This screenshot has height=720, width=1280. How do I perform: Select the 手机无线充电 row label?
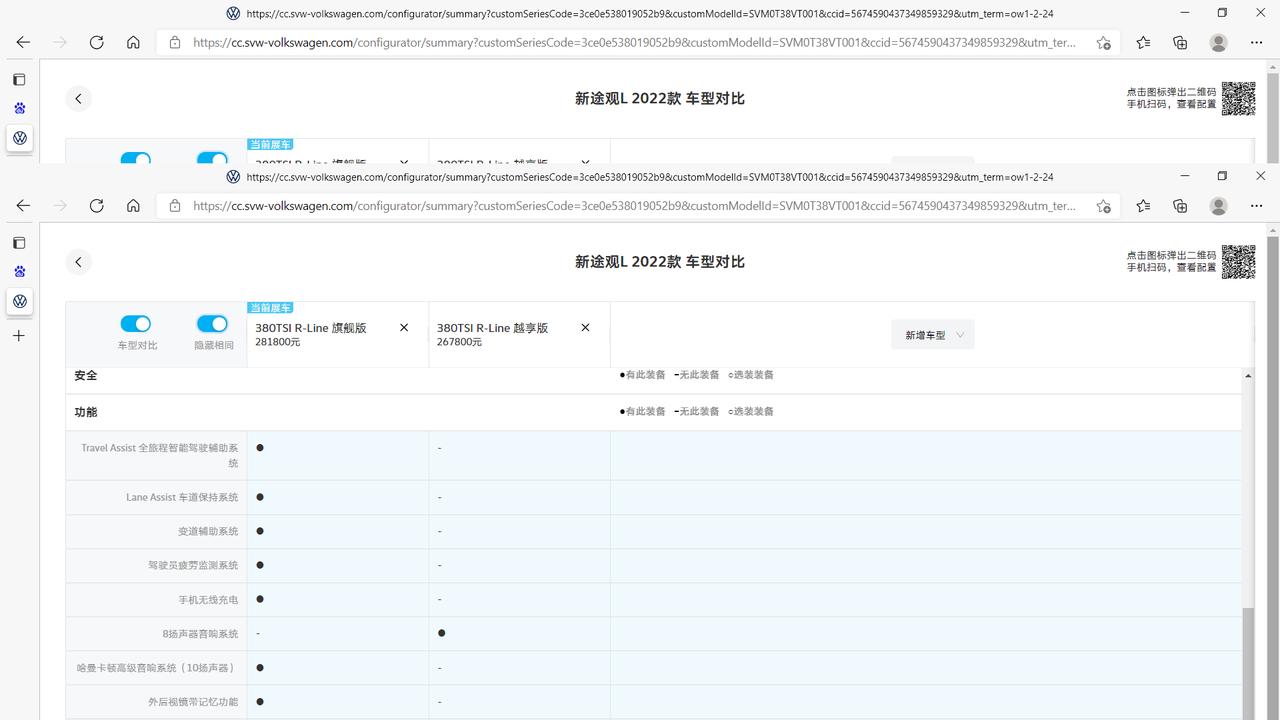click(208, 600)
